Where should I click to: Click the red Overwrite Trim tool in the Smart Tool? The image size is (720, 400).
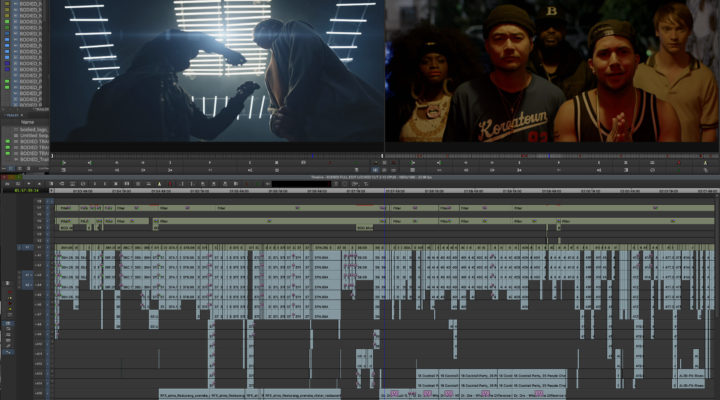click(10, 304)
